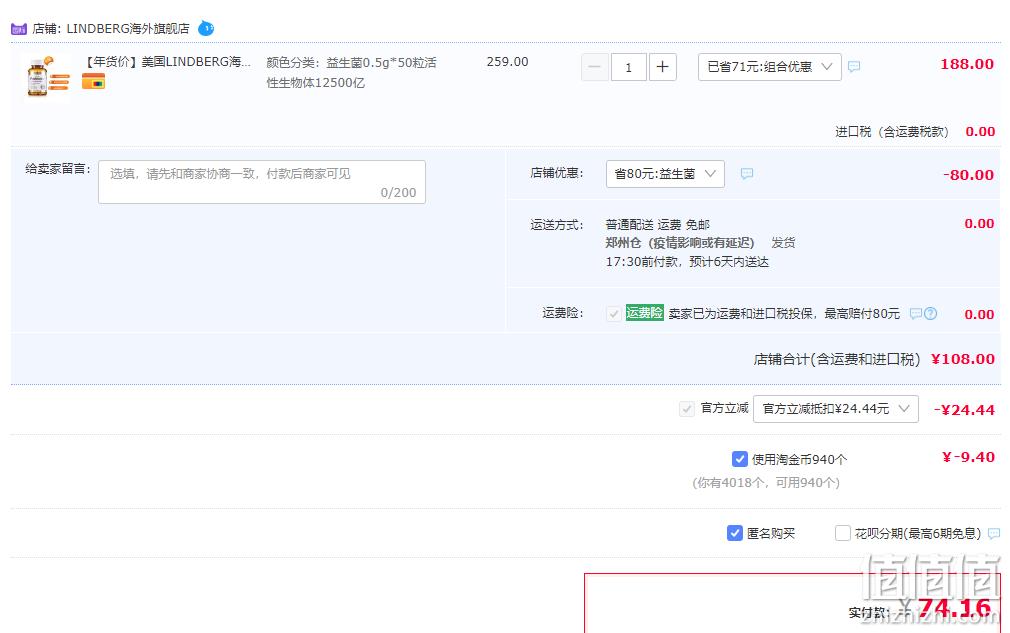This screenshot has height=633, width=1010.
Task: Expand the 官方立减抵扣¥24.44元 dropdown
Action: 835,409
